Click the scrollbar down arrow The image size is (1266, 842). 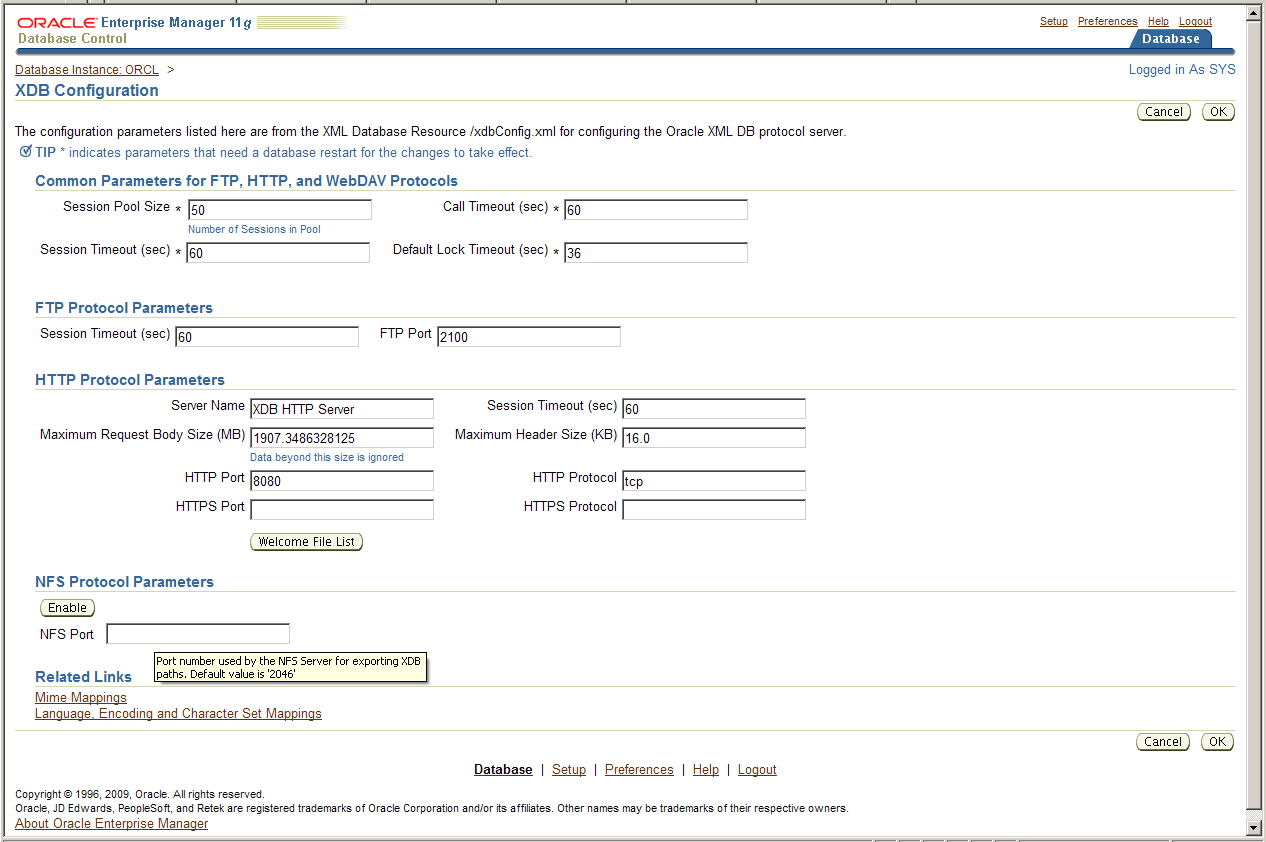[1254, 828]
